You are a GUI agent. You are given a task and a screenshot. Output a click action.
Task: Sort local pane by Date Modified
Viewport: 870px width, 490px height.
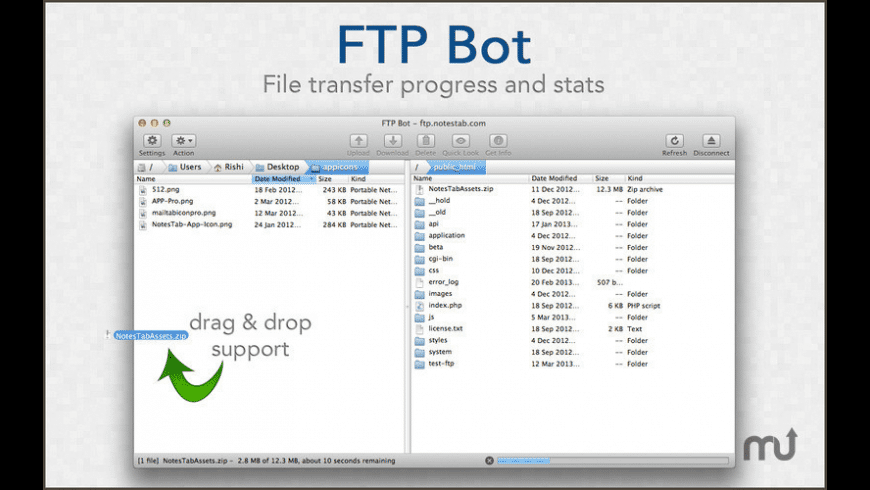tap(284, 179)
